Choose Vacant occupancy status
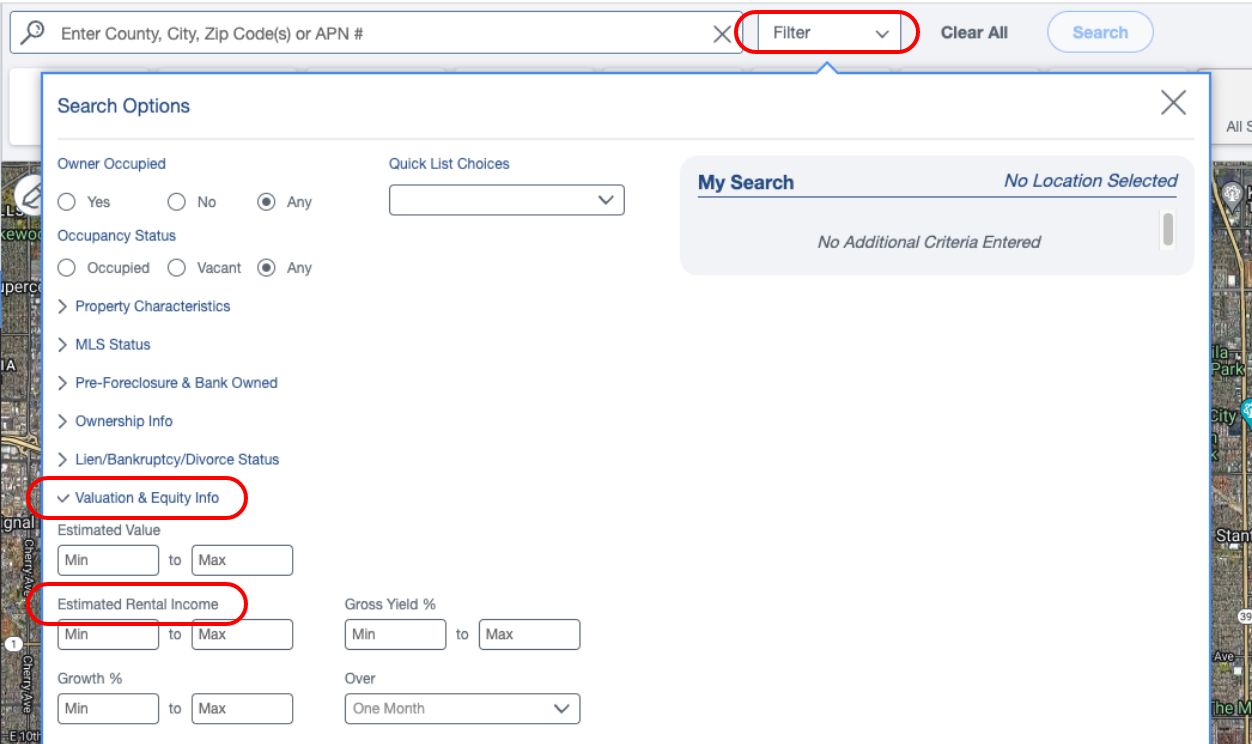1252x744 pixels. pyautogui.click(x=177, y=268)
